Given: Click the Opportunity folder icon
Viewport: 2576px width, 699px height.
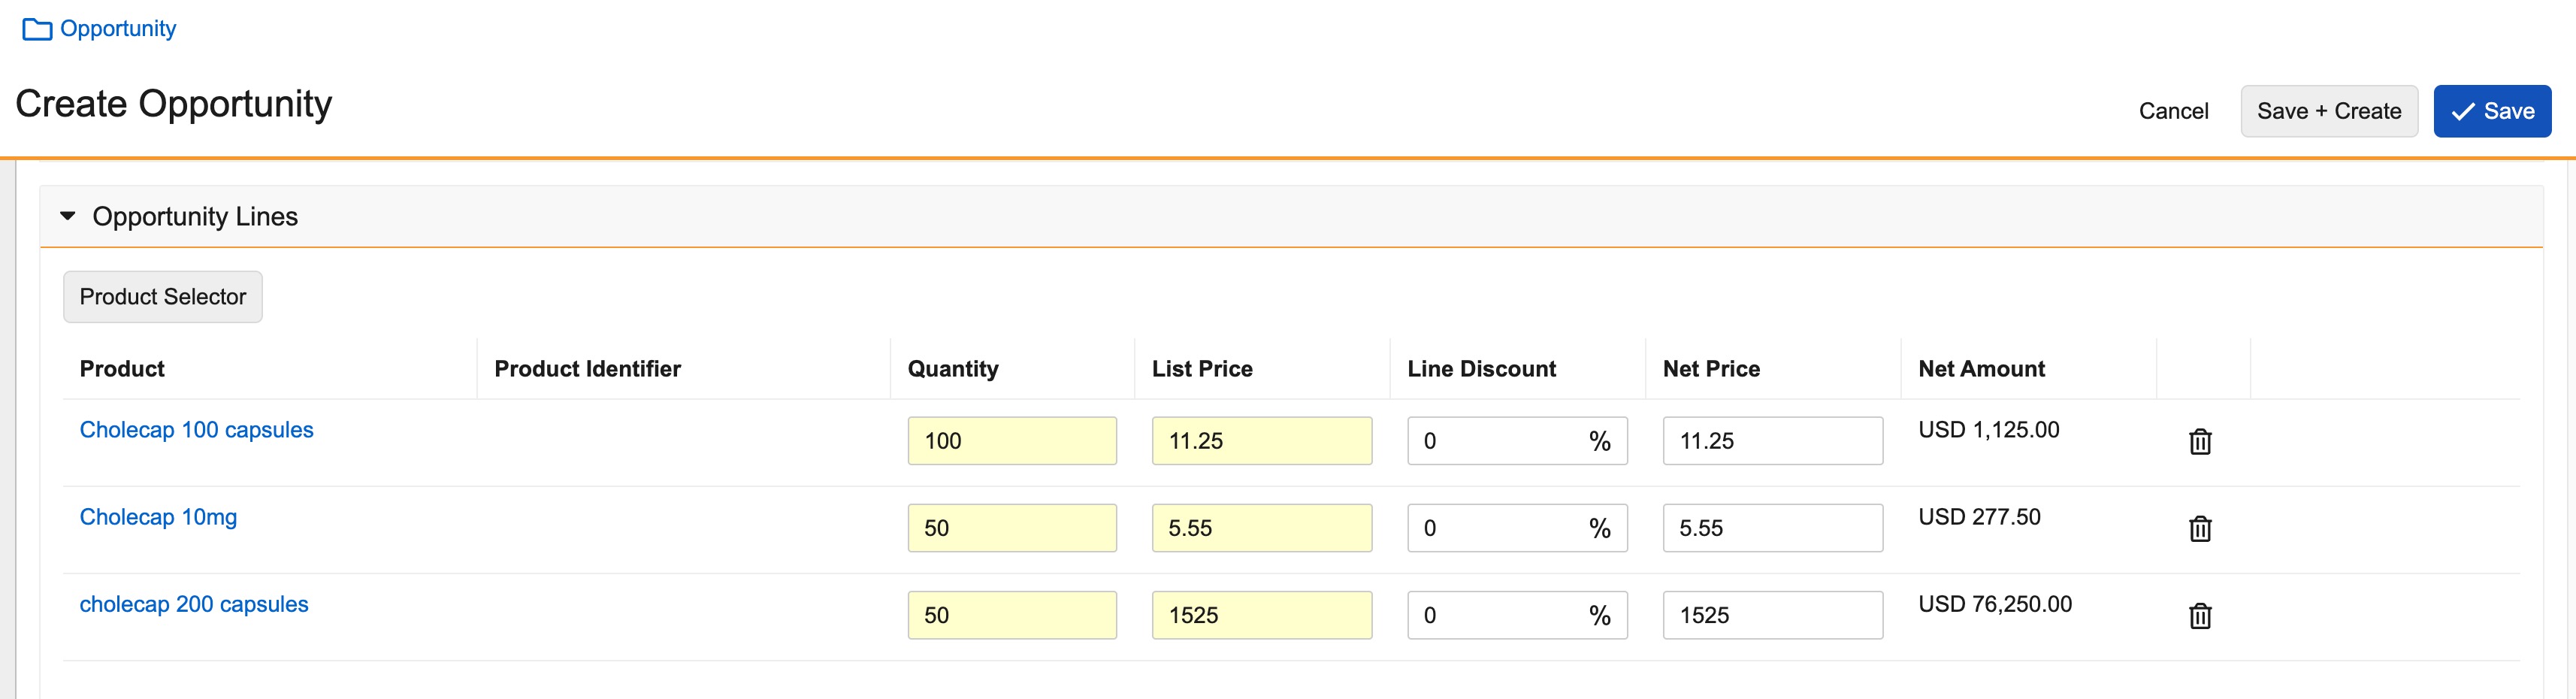Looking at the screenshot, I should 37,29.
